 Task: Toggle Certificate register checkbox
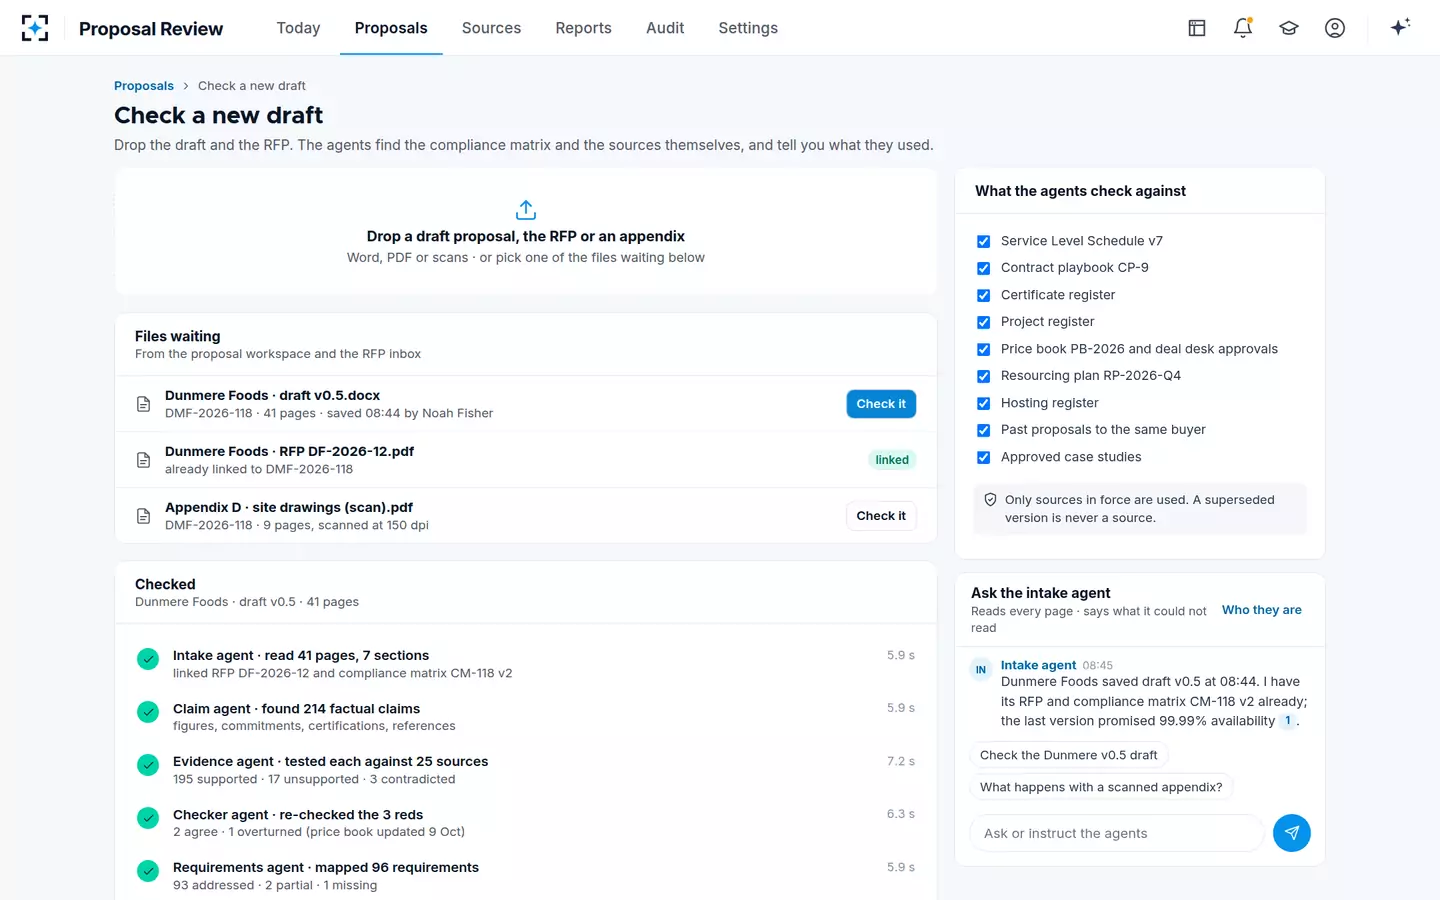[x=983, y=295]
